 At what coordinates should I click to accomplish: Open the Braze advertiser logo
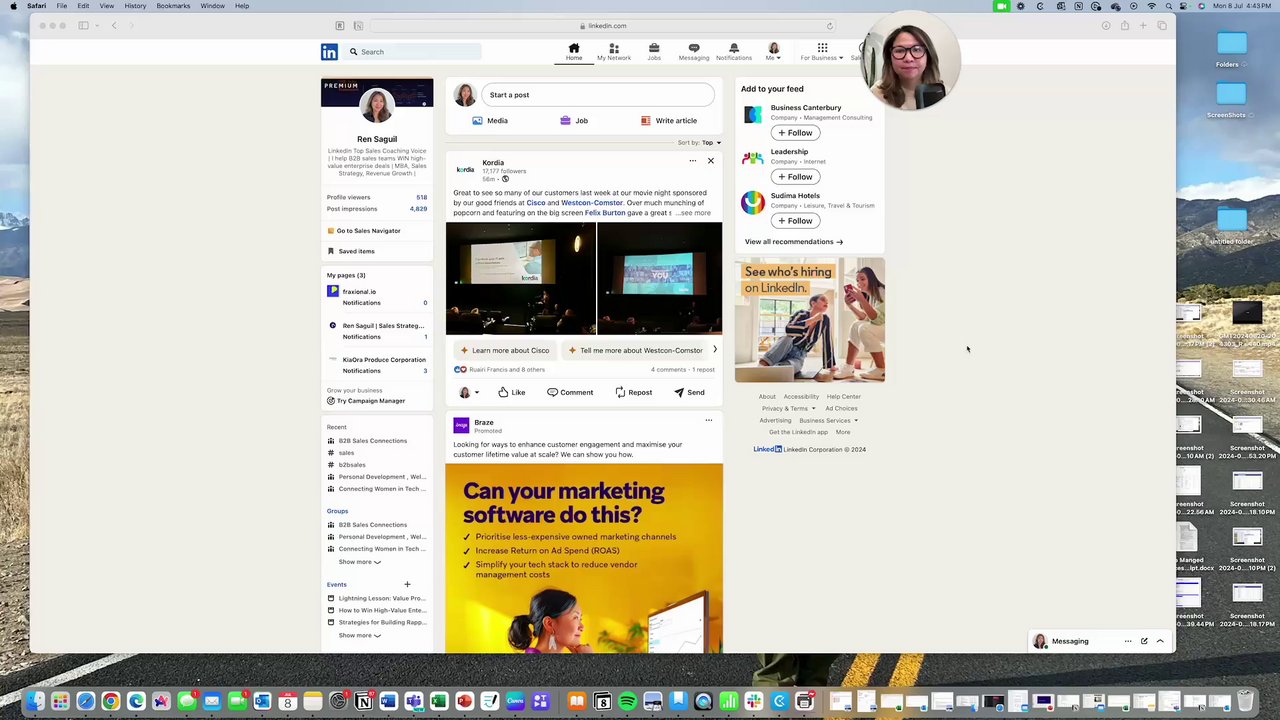click(x=461, y=426)
